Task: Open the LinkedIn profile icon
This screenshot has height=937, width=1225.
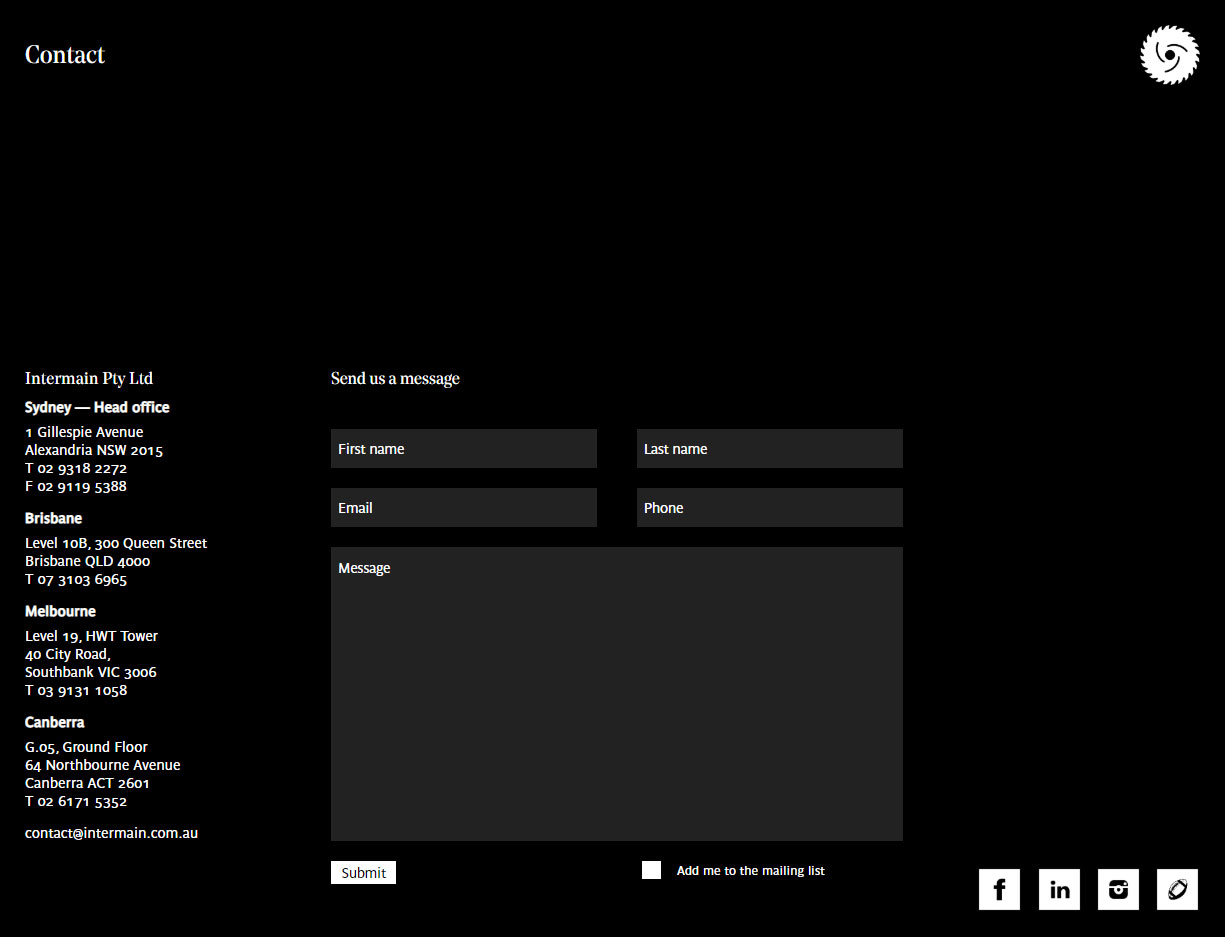Action: [x=1059, y=889]
